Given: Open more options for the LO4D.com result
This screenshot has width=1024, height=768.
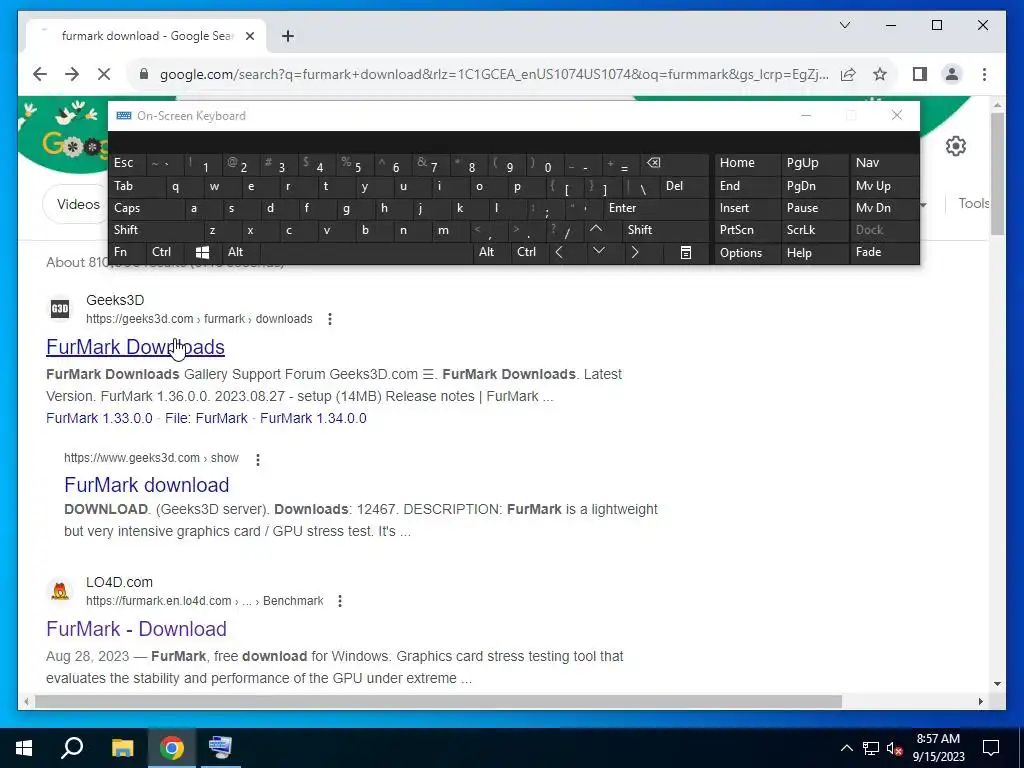Looking at the screenshot, I should click(x=340, y=601).
